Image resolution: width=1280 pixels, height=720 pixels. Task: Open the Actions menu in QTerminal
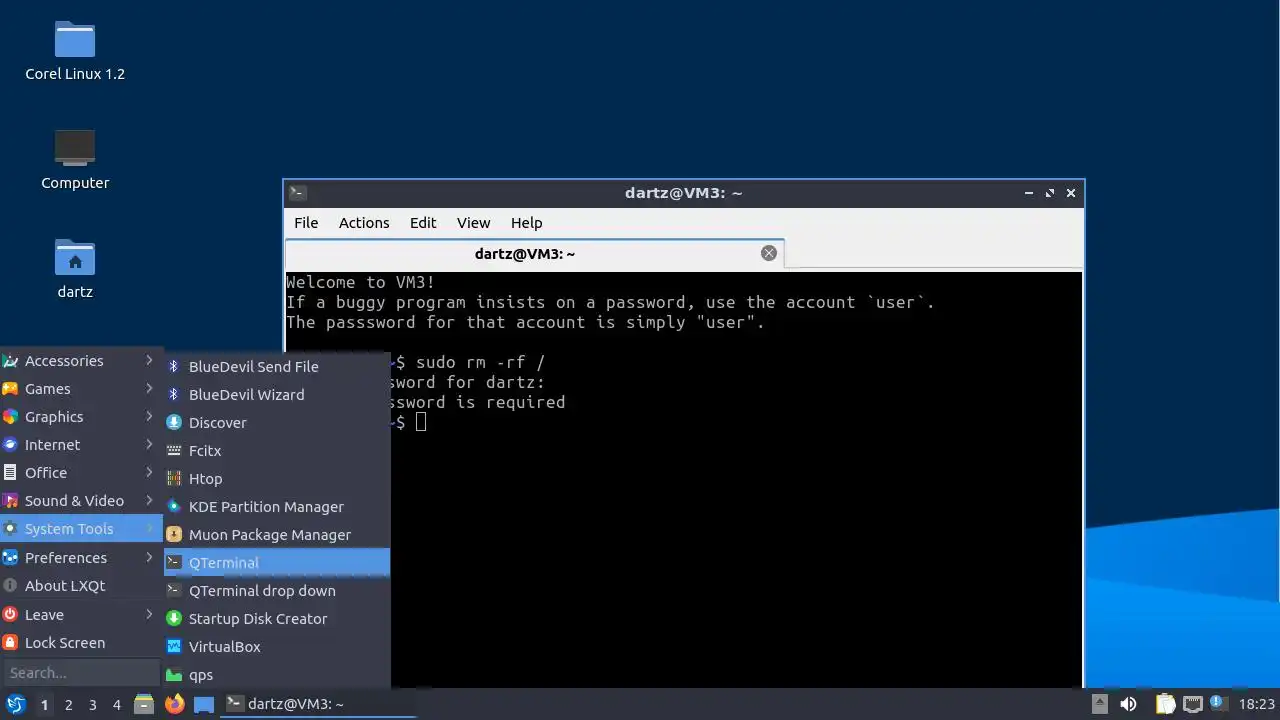pos(364,223)
